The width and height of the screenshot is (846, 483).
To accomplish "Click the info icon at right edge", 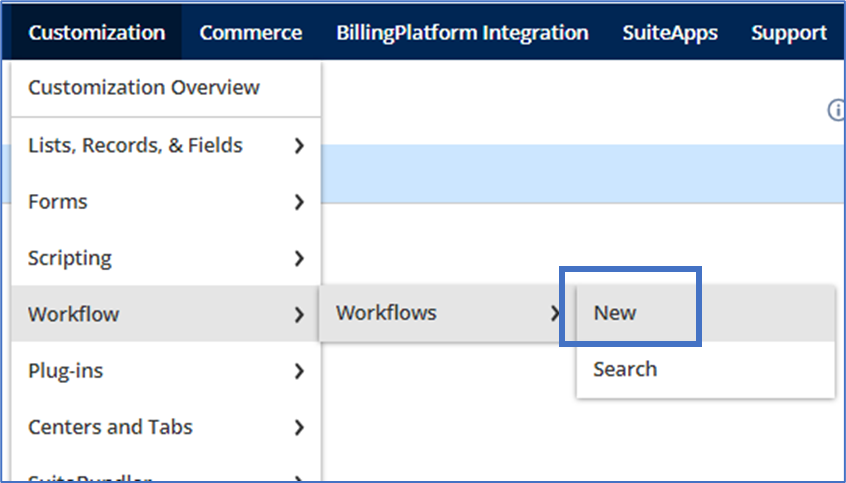I will tap(837, 110).
